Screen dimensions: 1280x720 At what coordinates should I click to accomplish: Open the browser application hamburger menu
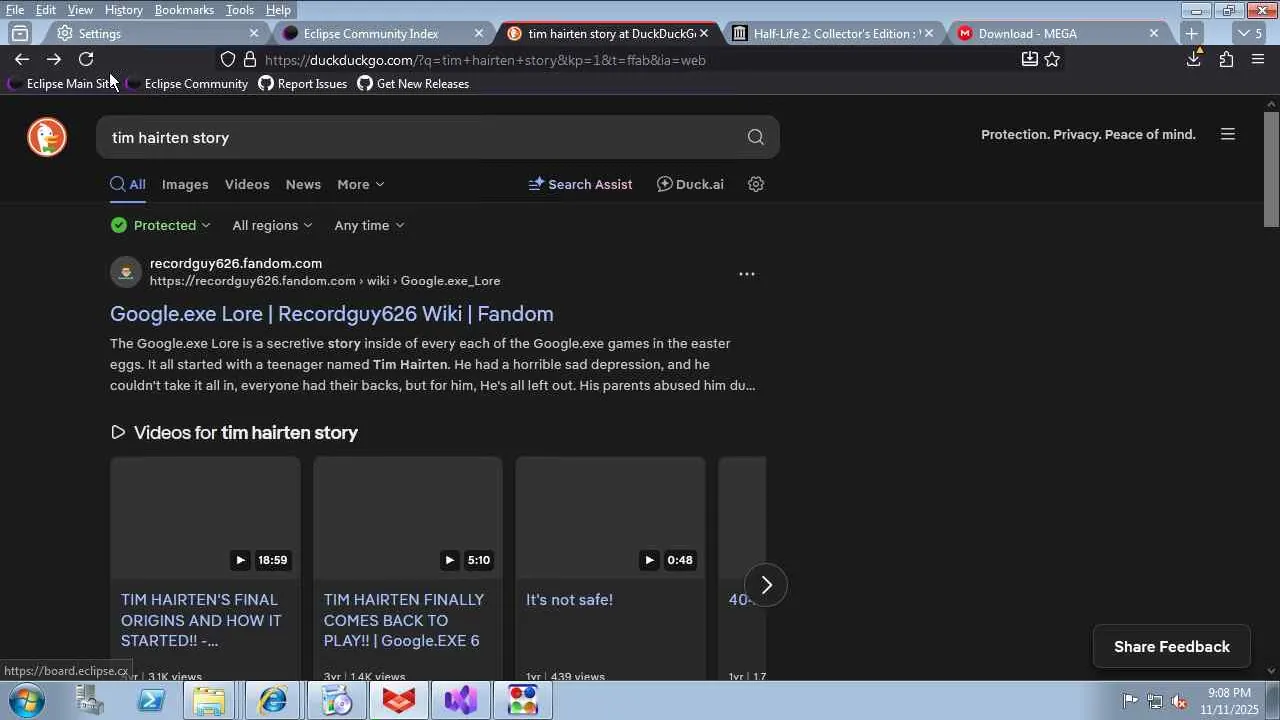1258,60
